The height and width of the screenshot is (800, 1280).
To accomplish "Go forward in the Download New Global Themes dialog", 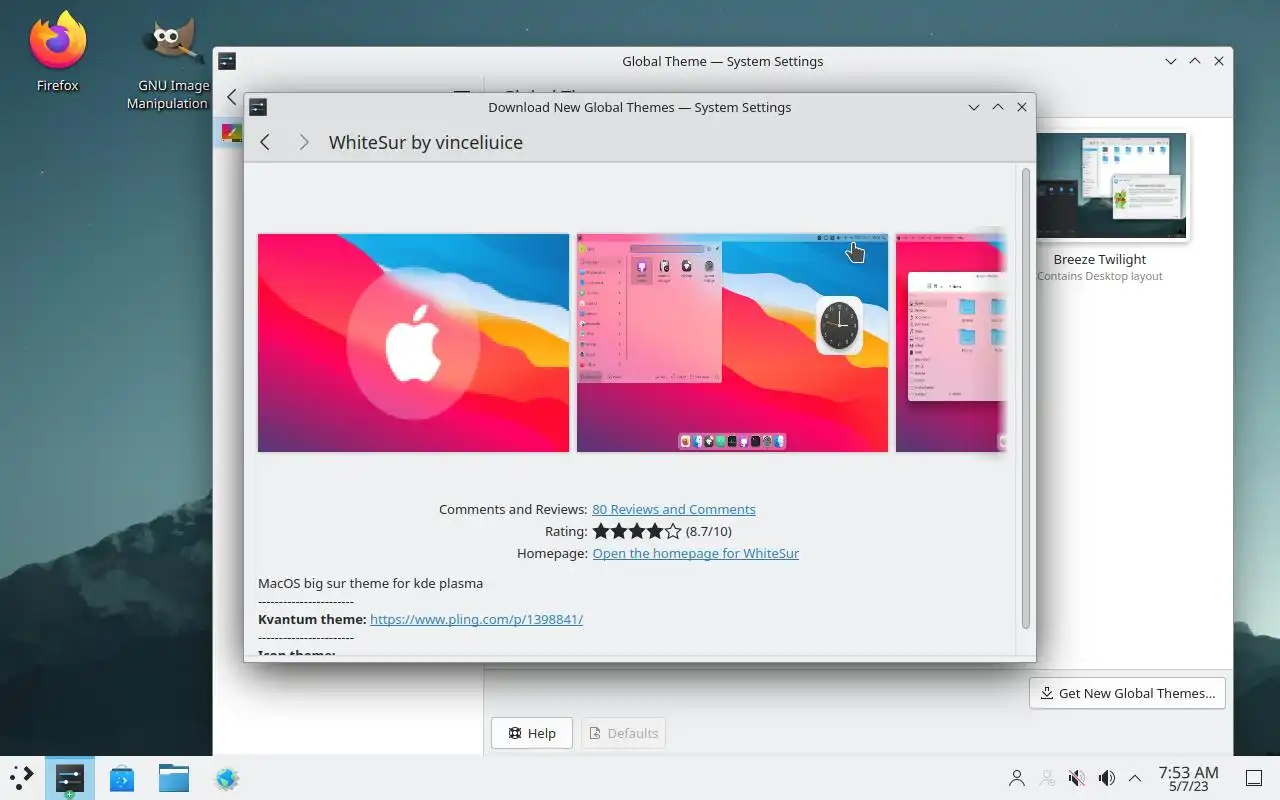I will point(303,142).
